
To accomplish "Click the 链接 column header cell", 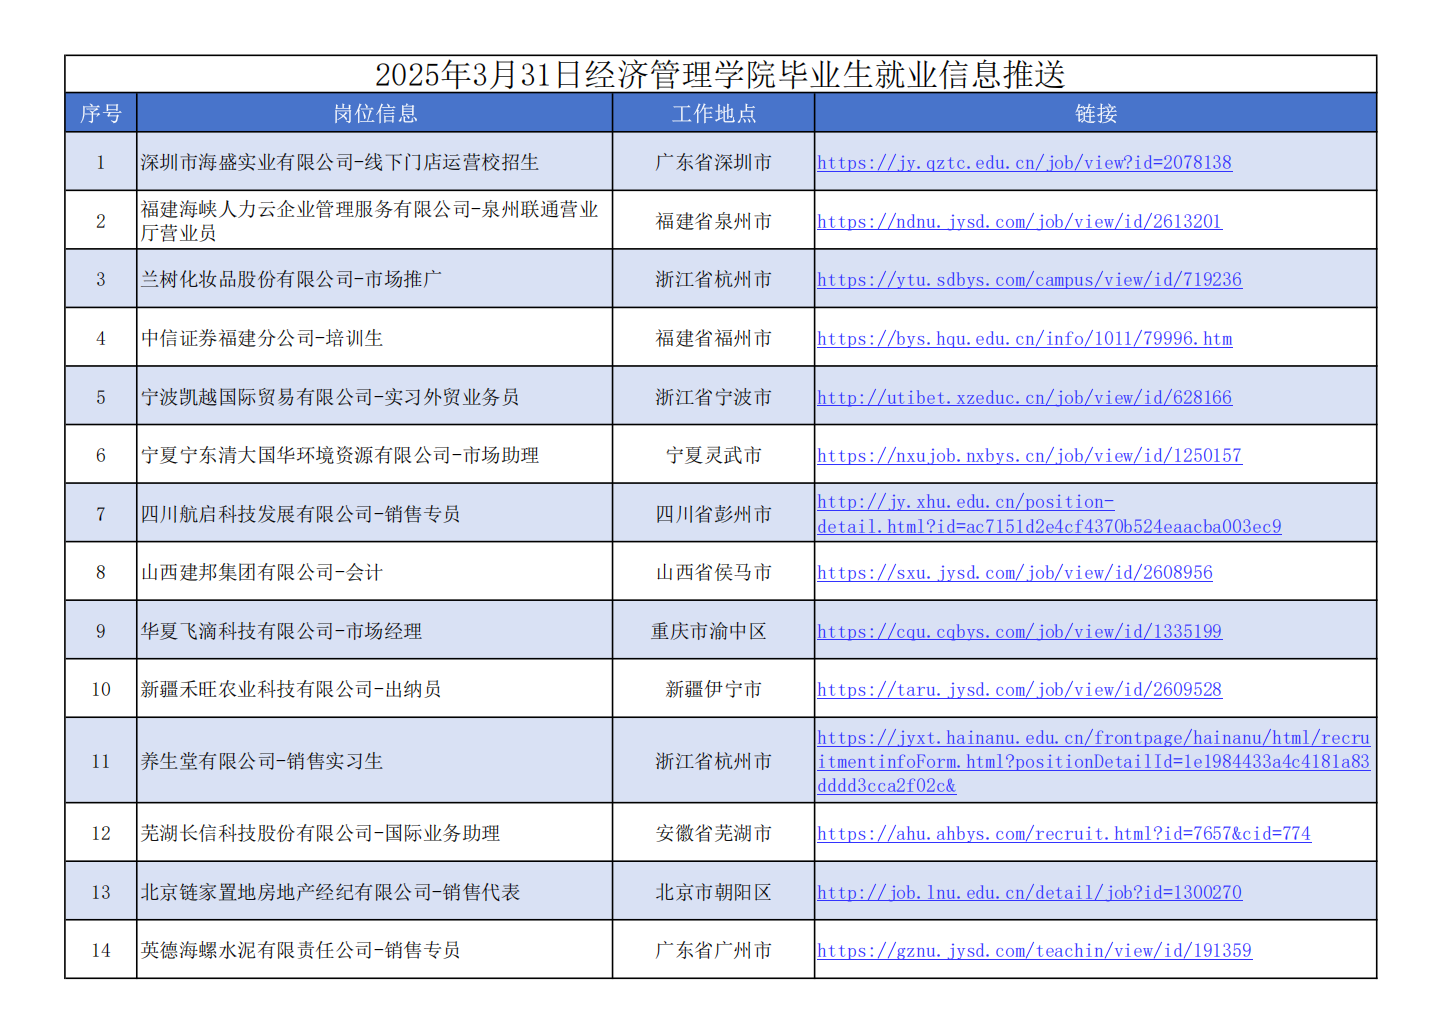I will [x=1095, y=113].
